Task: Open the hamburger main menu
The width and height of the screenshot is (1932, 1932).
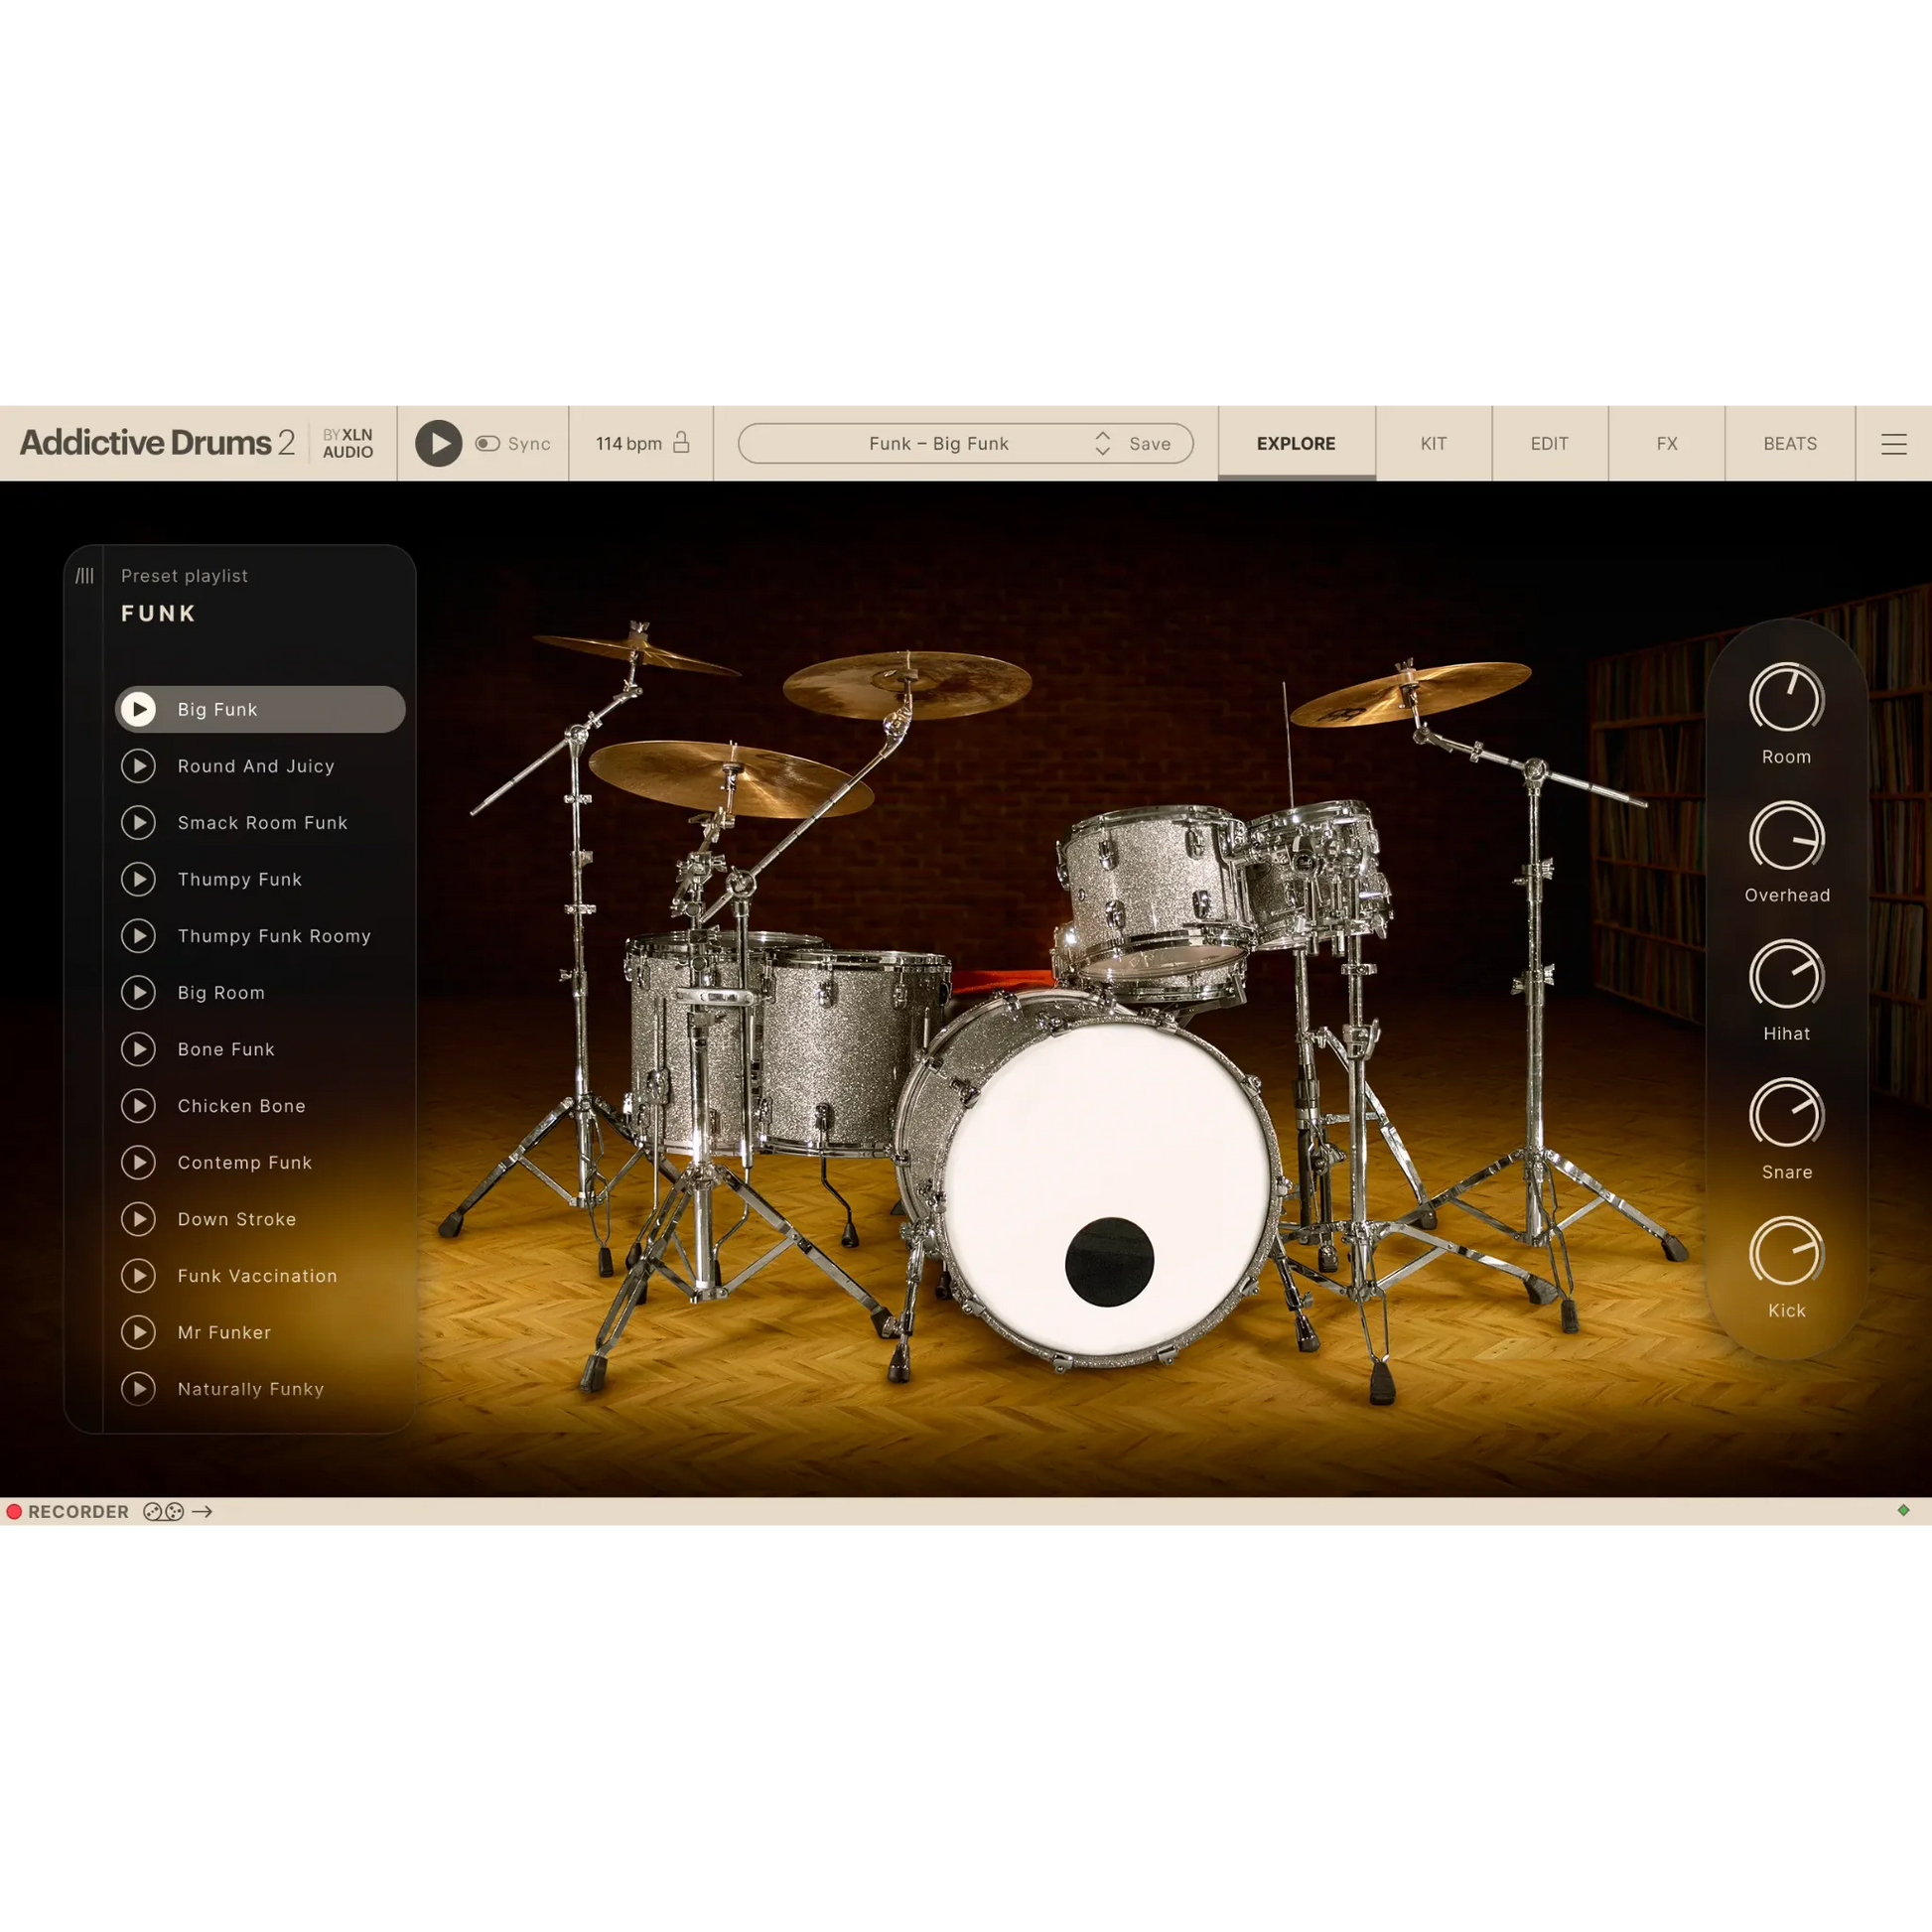Action: coord(1893,443)
